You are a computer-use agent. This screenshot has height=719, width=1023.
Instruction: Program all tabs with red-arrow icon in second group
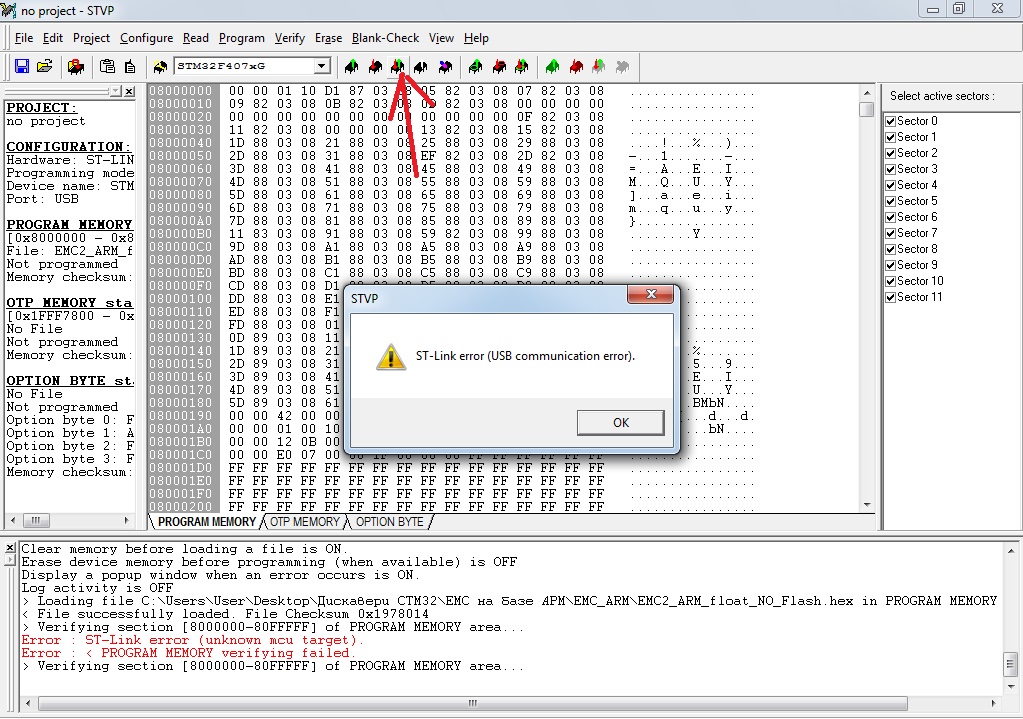point(499,67)
